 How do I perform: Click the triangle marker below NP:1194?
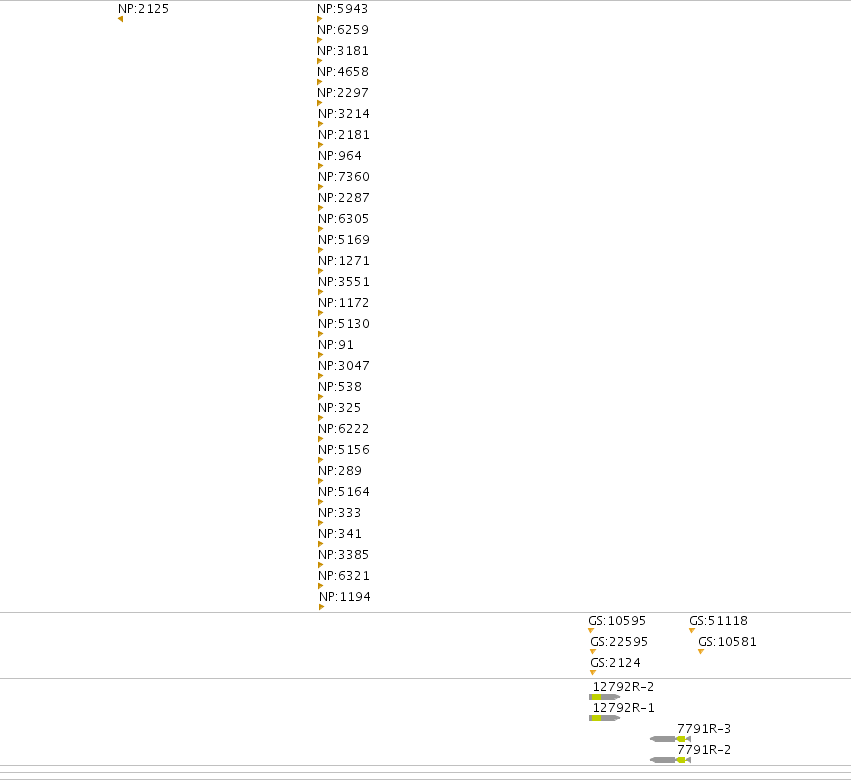point(321,607)
